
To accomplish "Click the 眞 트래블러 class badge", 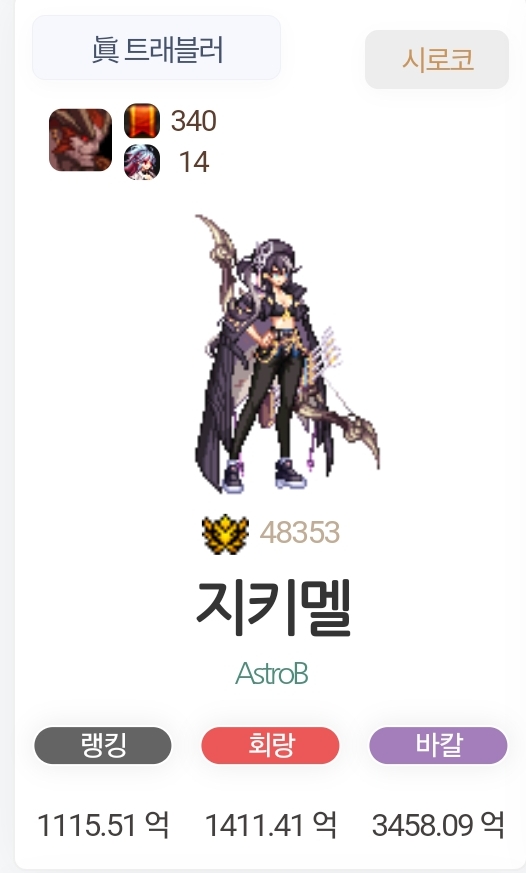I will [x=156, y=48].
